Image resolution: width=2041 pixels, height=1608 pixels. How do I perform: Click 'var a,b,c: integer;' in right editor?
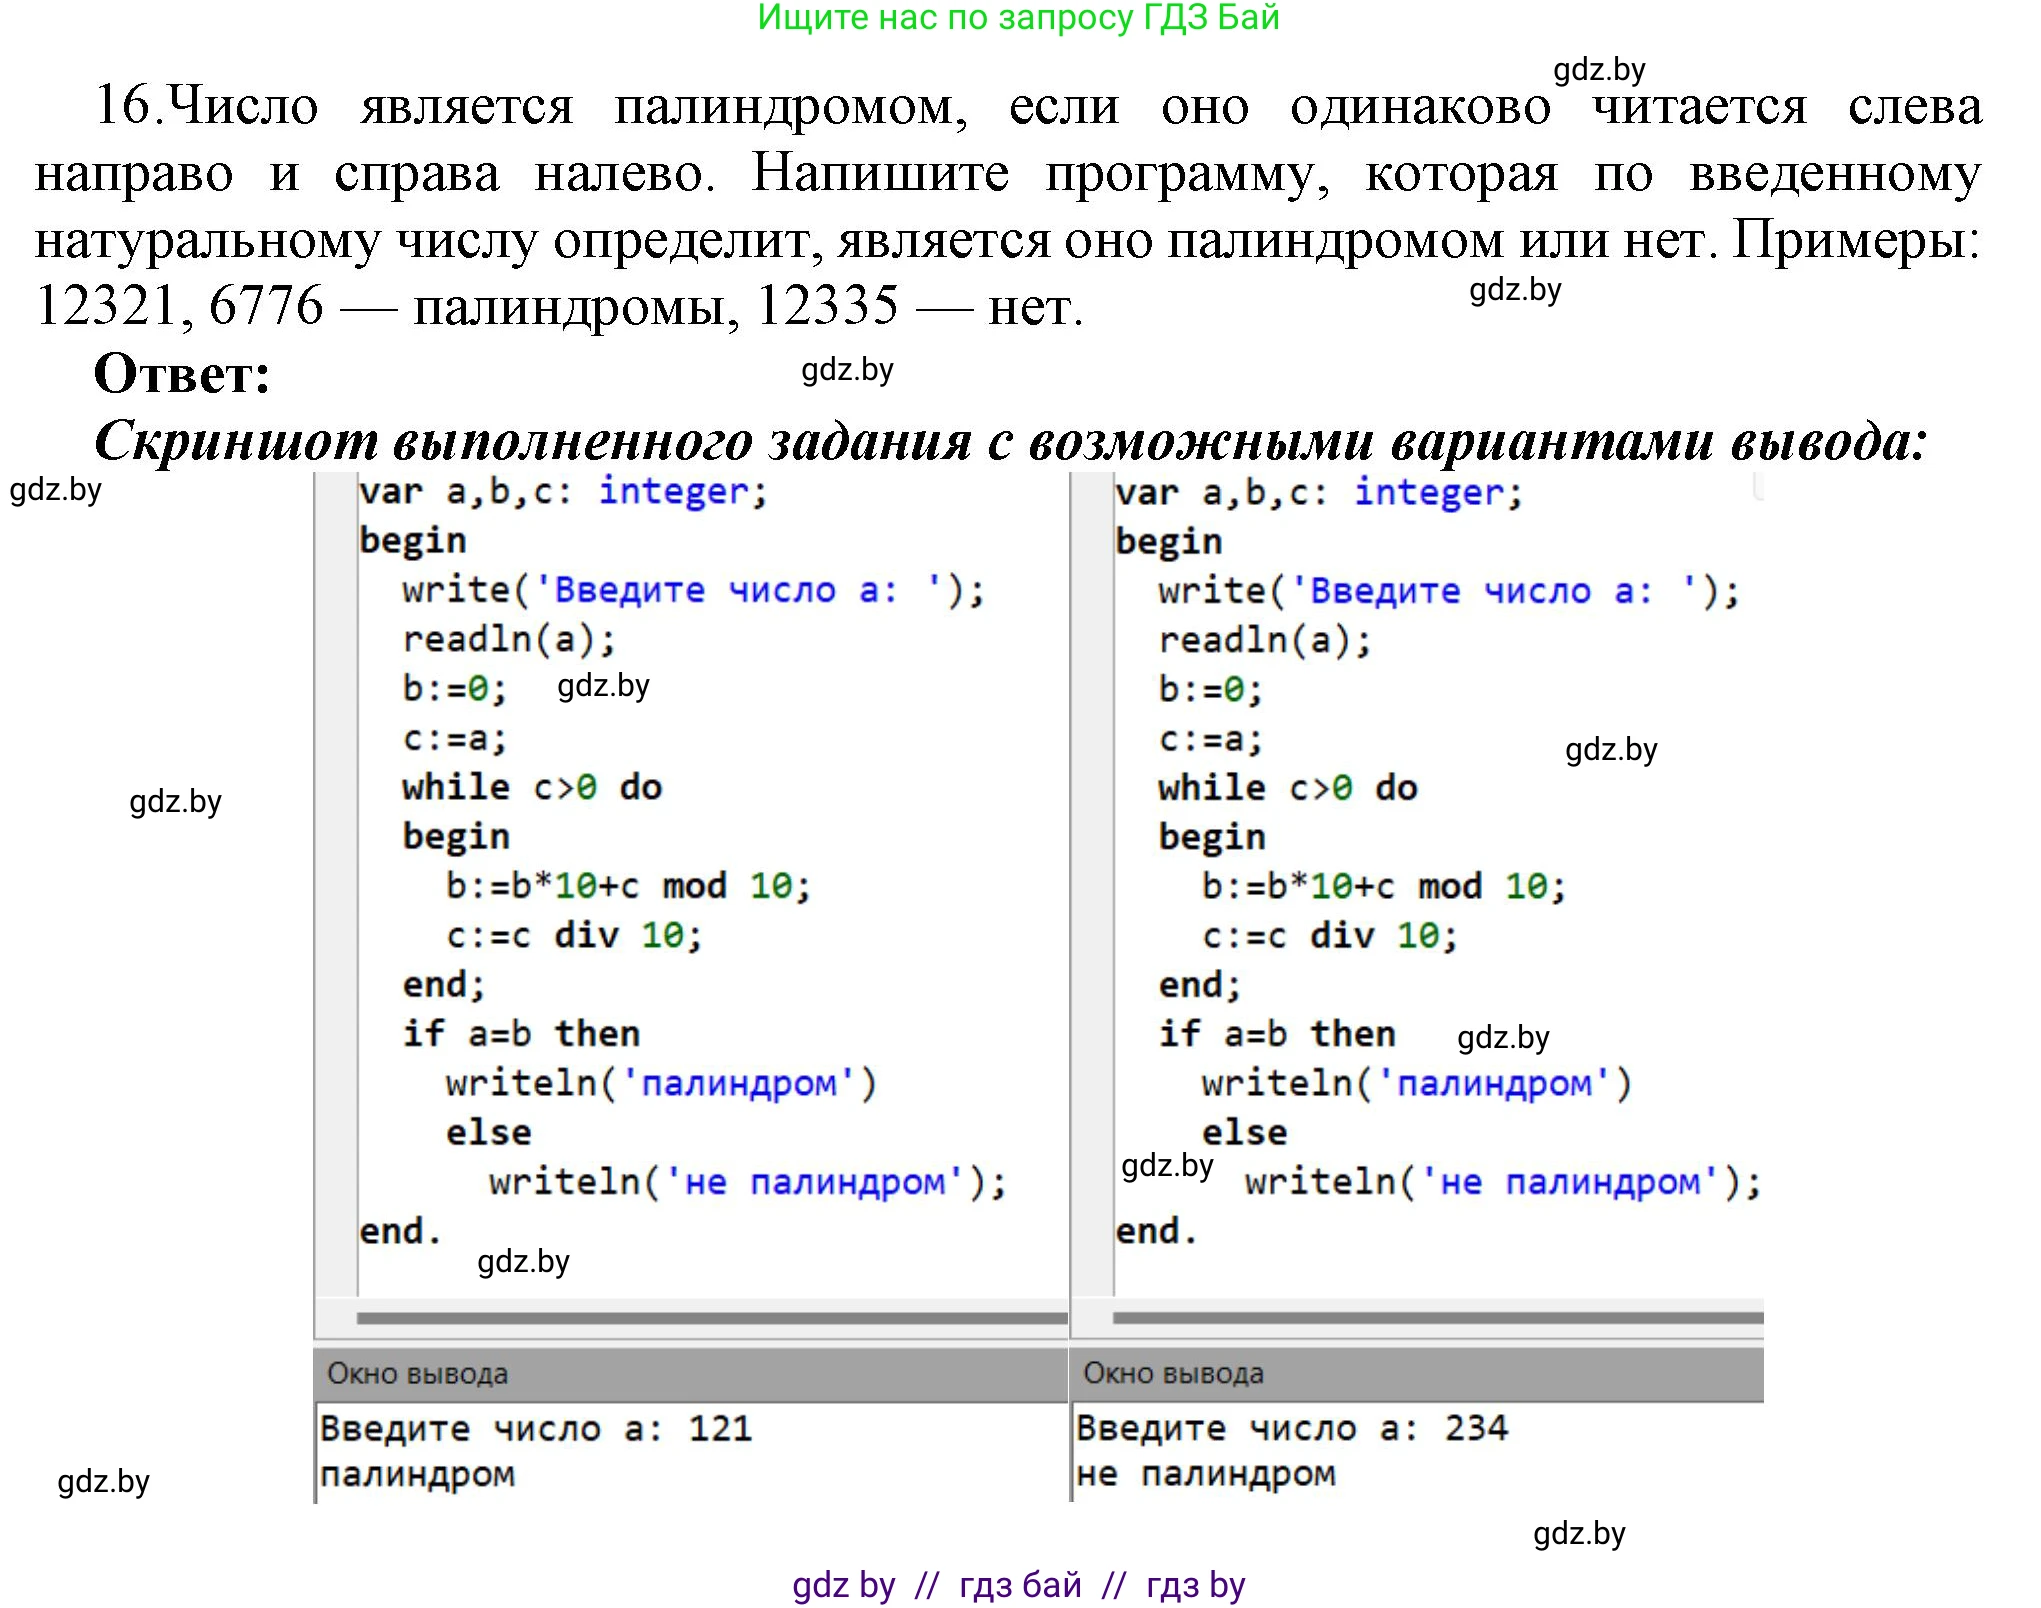(1318, 493)
